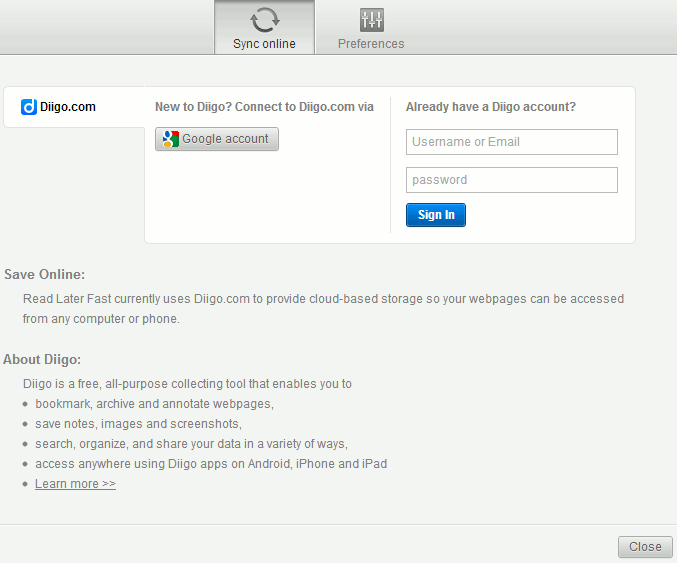The height and width of the screenshot is (563, 677).
Task: Click the Diigo logo icon
Action: pos(29,107)
